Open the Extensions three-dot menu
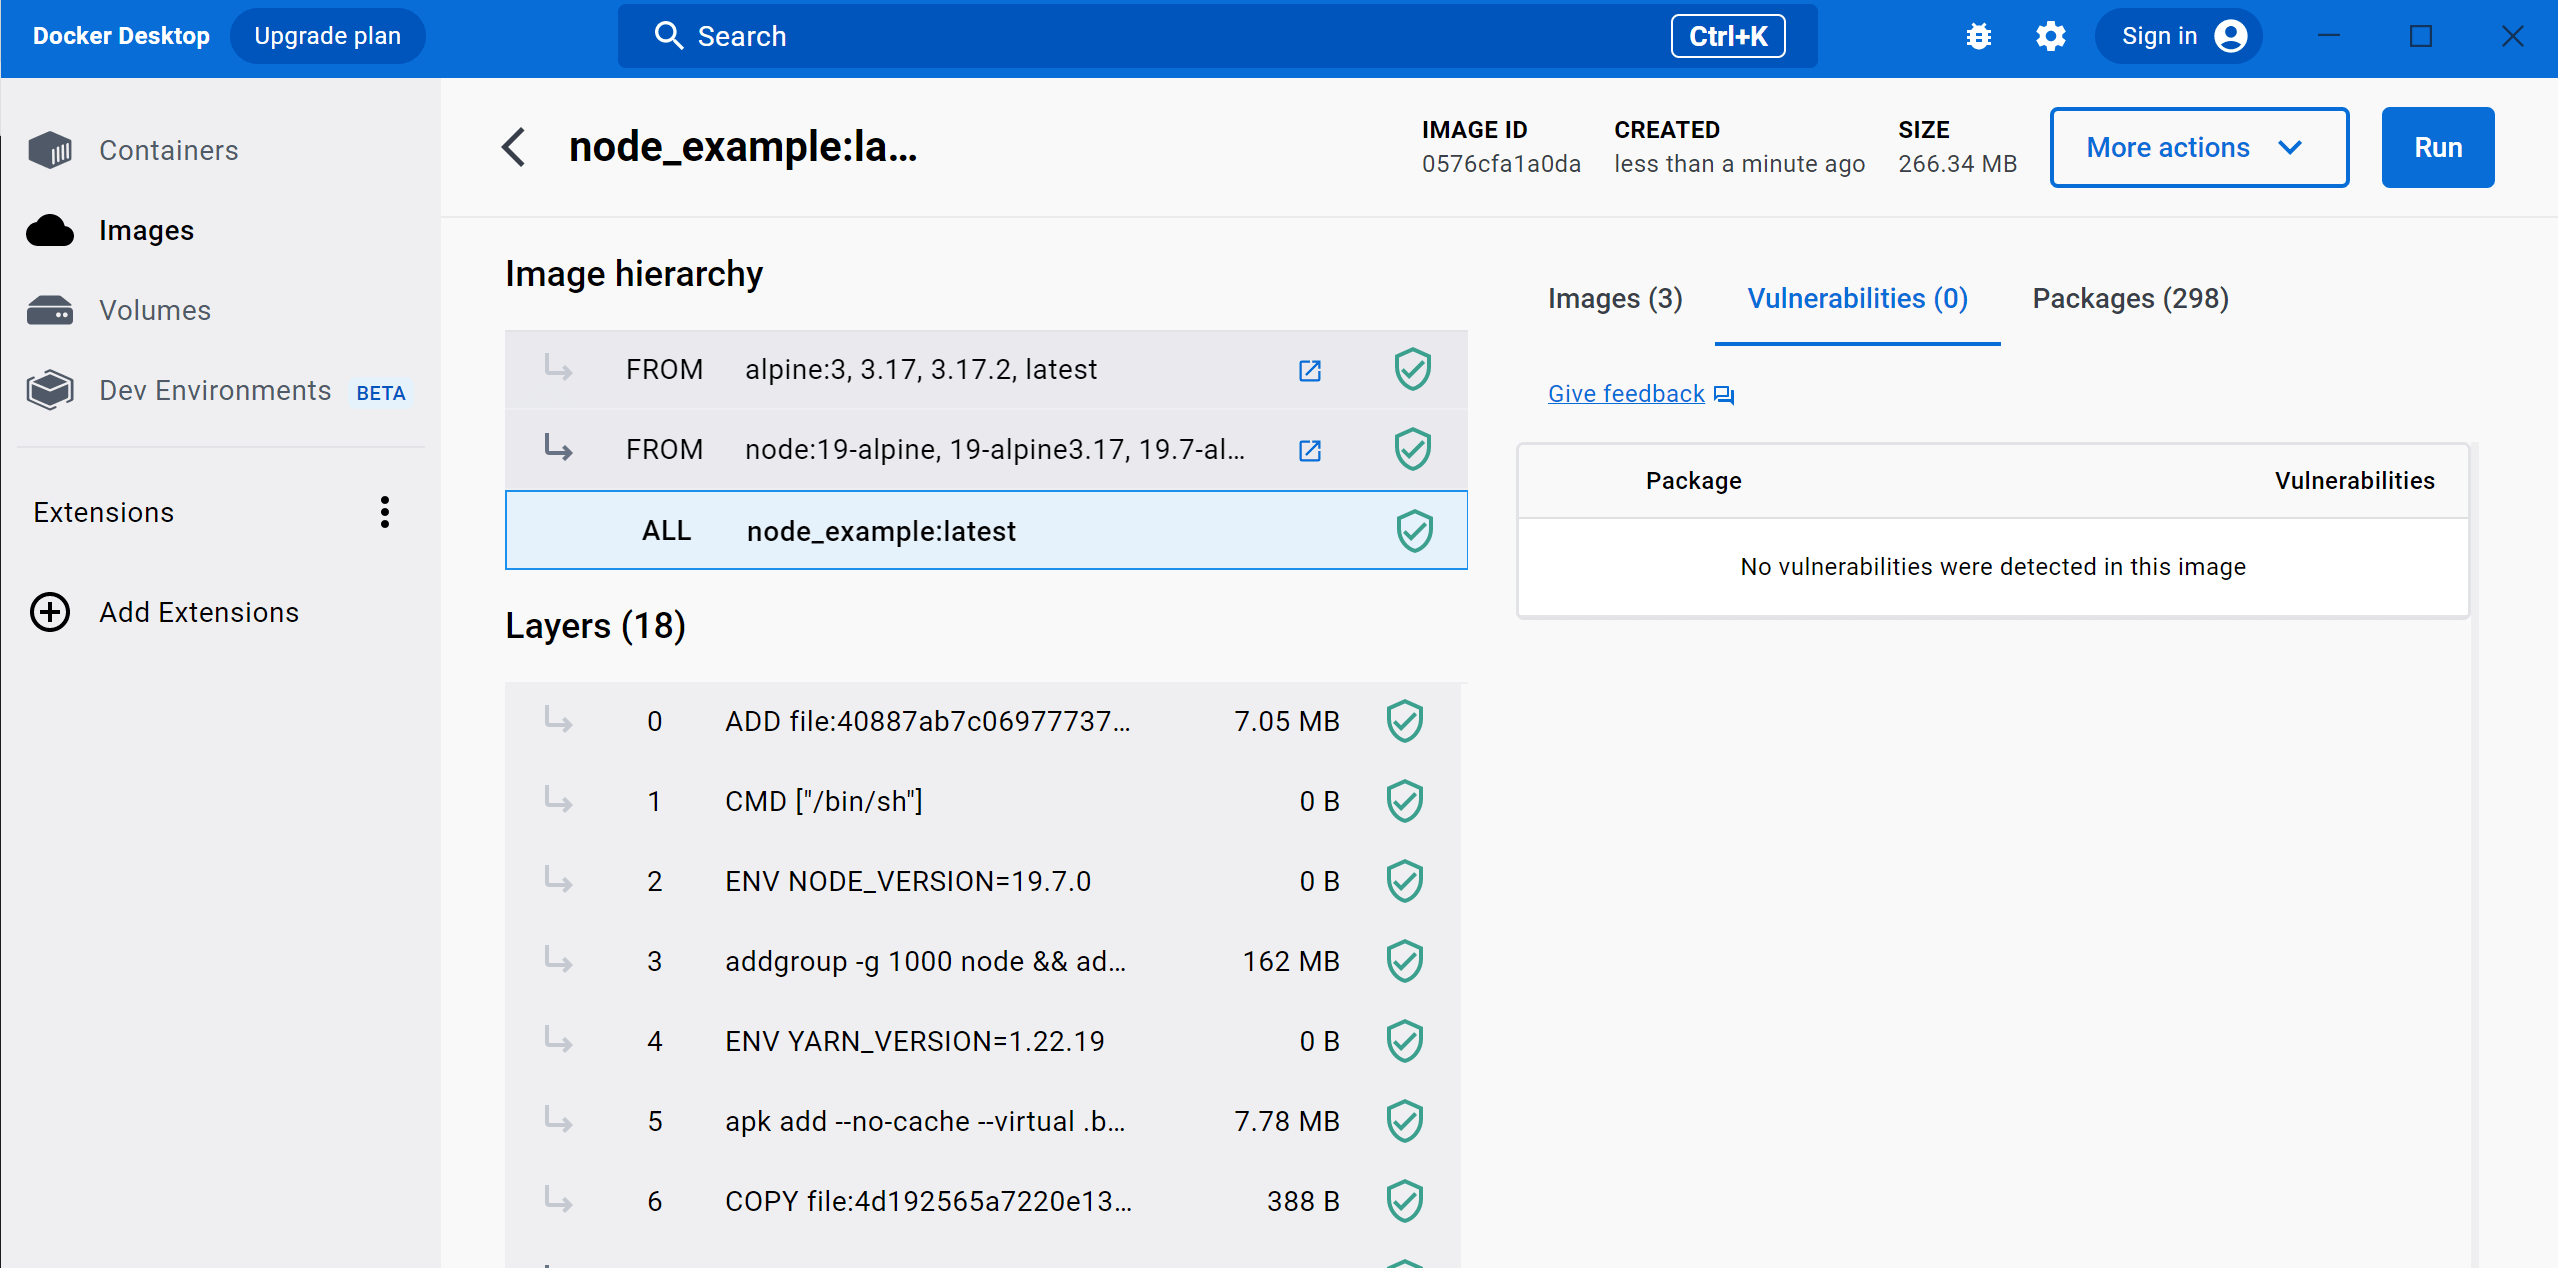 [x=384, y=511]
